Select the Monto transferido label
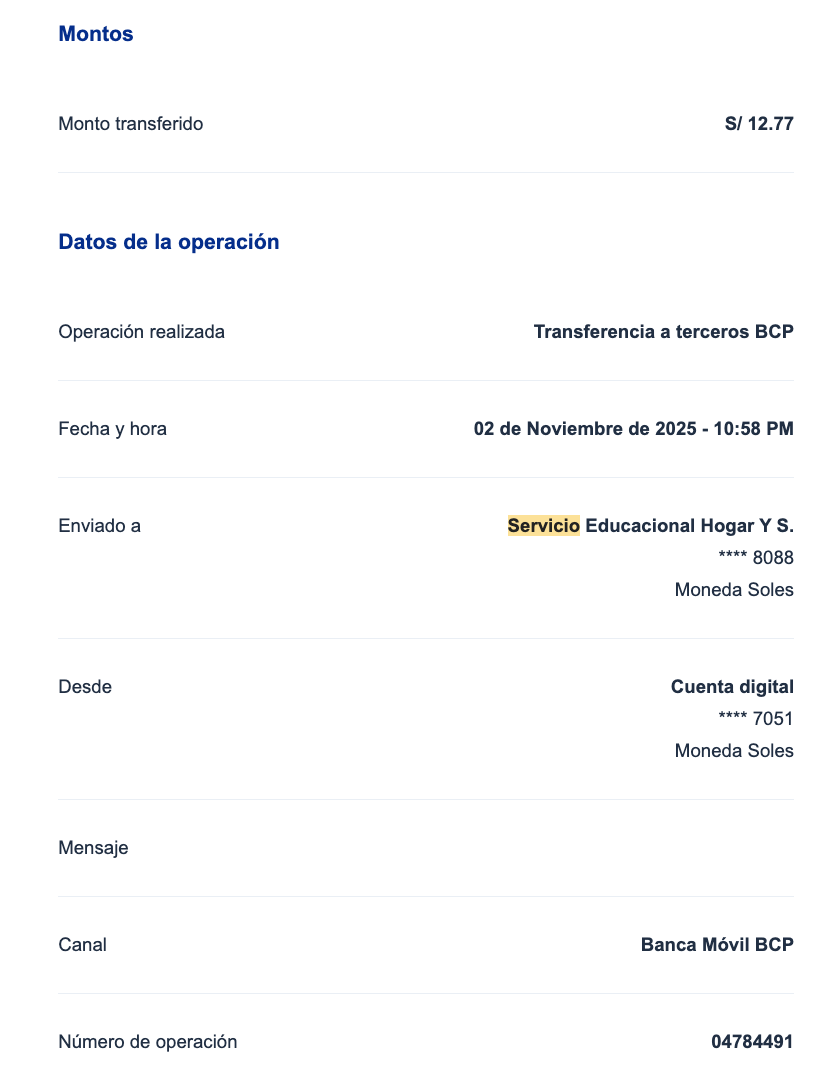This screenshot has height=1084, width=826. (x=131, y=124)
